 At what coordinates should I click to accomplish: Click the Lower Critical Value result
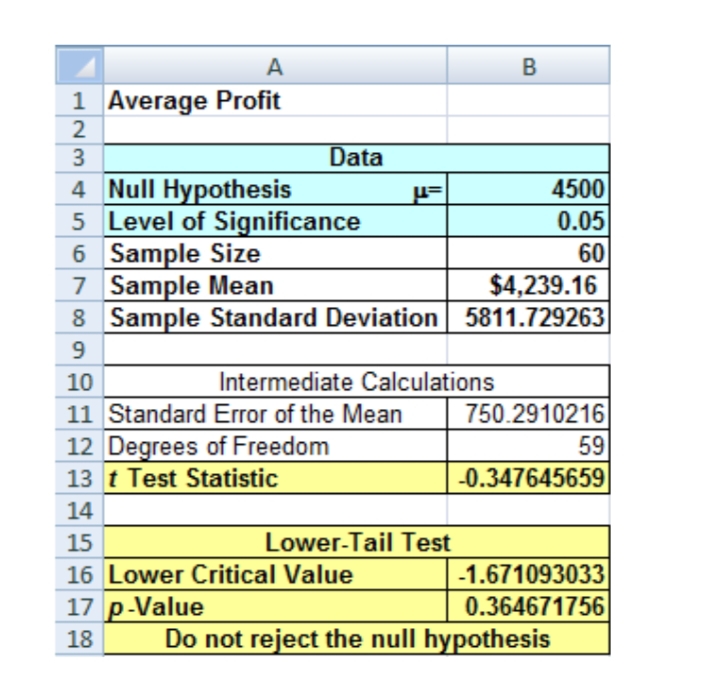528,575
